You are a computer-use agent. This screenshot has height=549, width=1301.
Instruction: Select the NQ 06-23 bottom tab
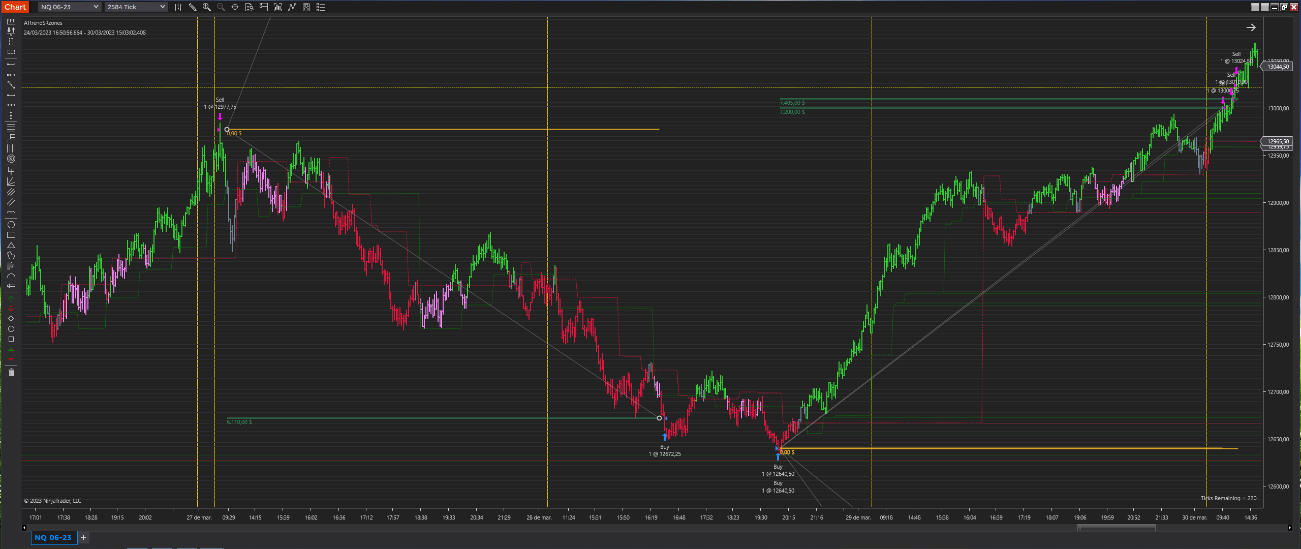(x=53, y=538)
